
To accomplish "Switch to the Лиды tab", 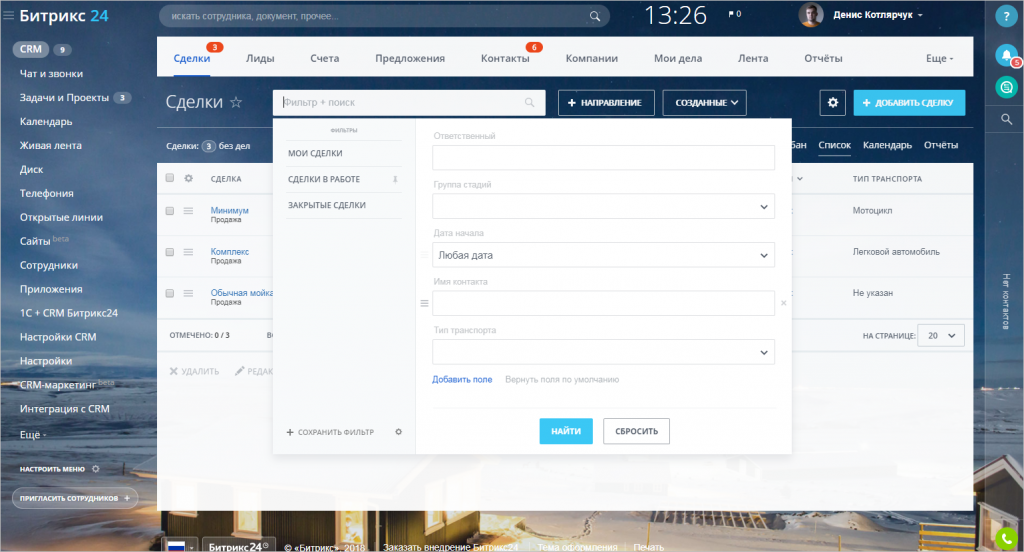I will 260,58.
